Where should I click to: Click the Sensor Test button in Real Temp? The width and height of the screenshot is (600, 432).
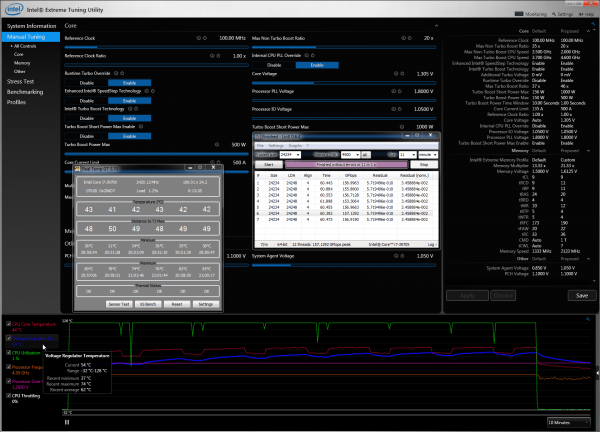tap(119, 304)
